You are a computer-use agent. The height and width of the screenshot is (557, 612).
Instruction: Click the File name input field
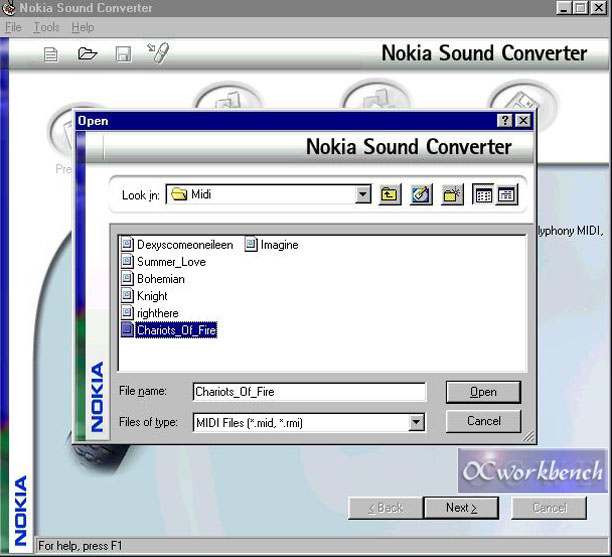(x=309, y=392)
